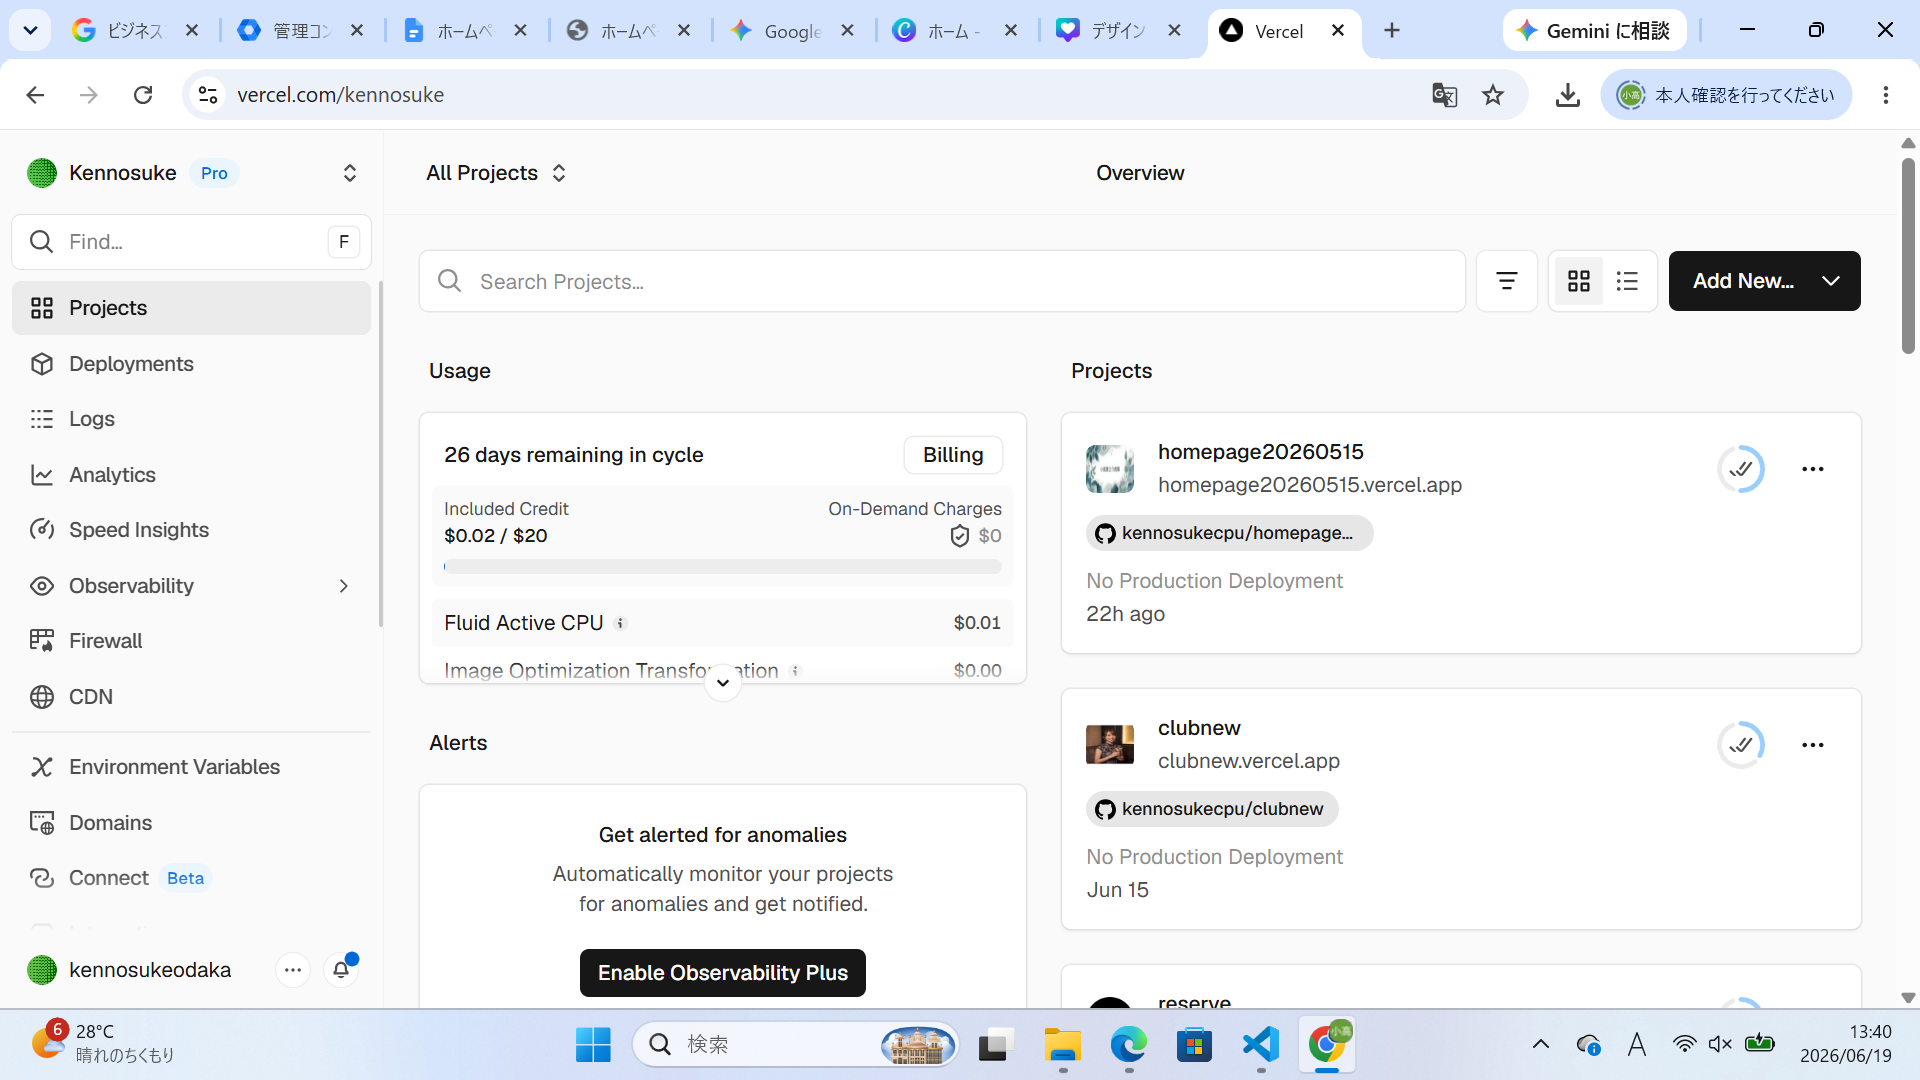
Task: Click the Gemini に相談 button
Action: coord(1594,30)
